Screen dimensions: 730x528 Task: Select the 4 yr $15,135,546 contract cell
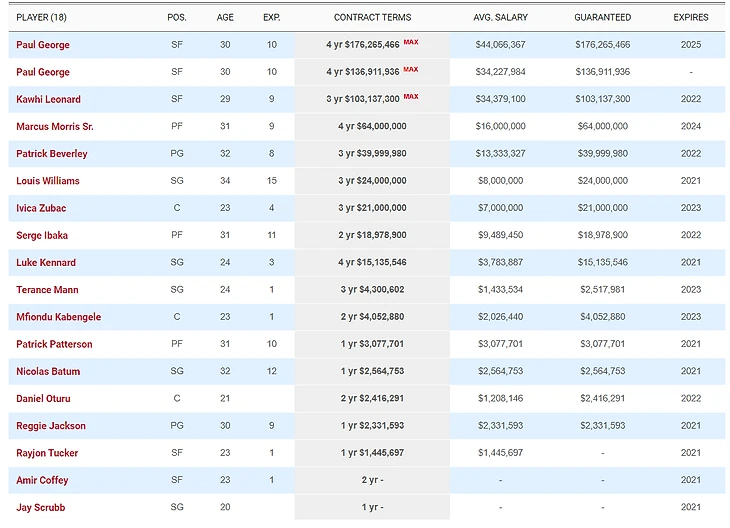[x=372, y=263]
